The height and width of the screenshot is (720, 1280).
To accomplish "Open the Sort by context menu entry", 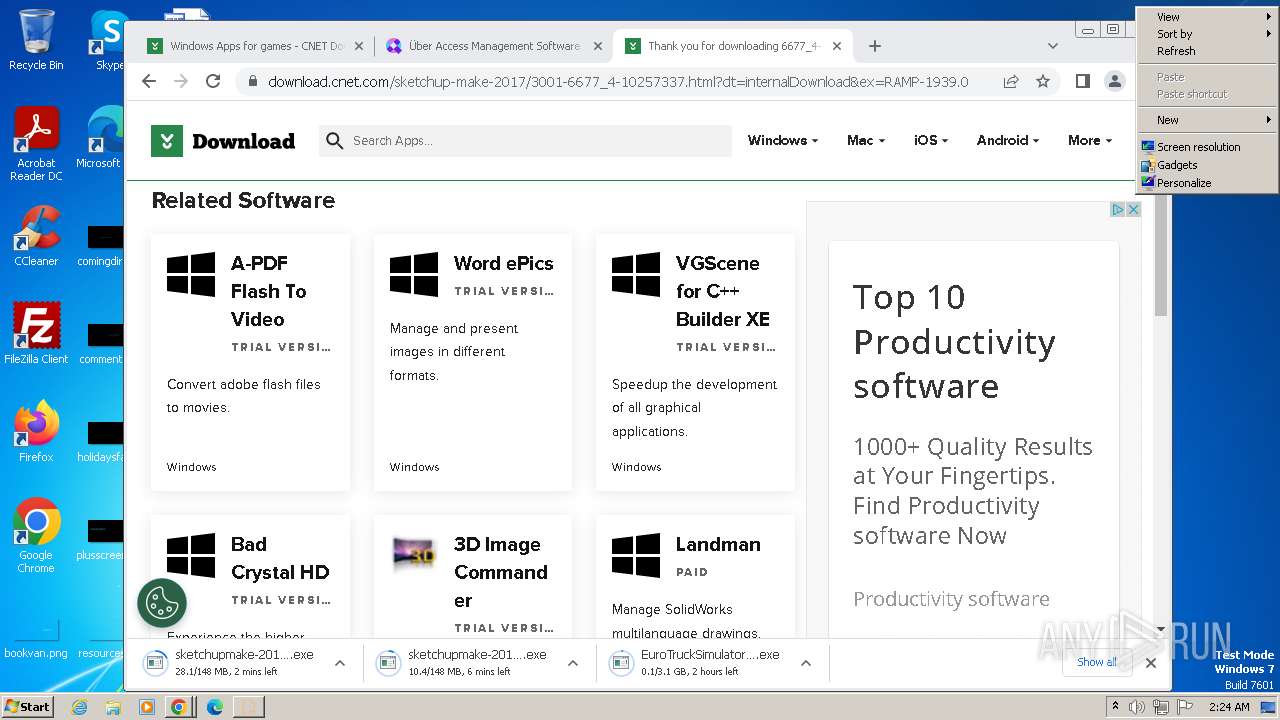I will click(1207, 34).
